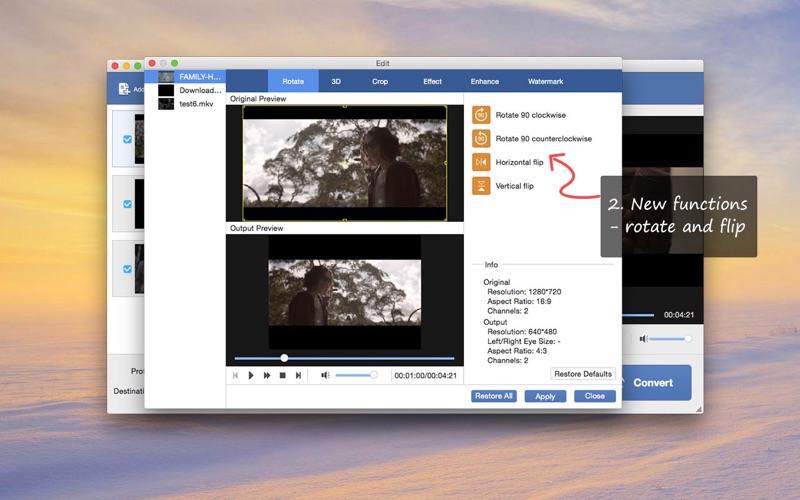Click the Horizontal flip icon
The height and width of the screenshot is (500, 800).
coord(481,162)
